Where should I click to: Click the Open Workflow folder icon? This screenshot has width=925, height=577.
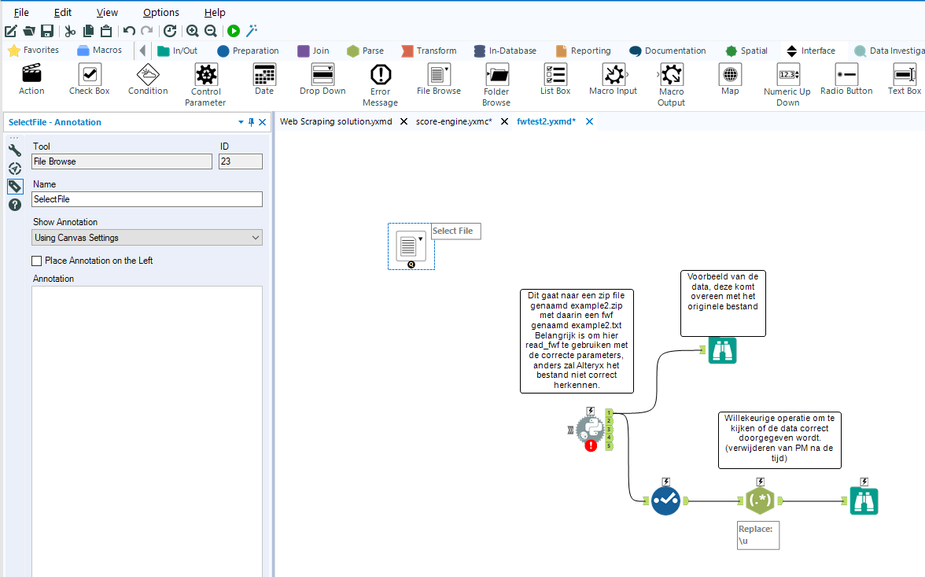pyautogui.click(x=29, y=31)
